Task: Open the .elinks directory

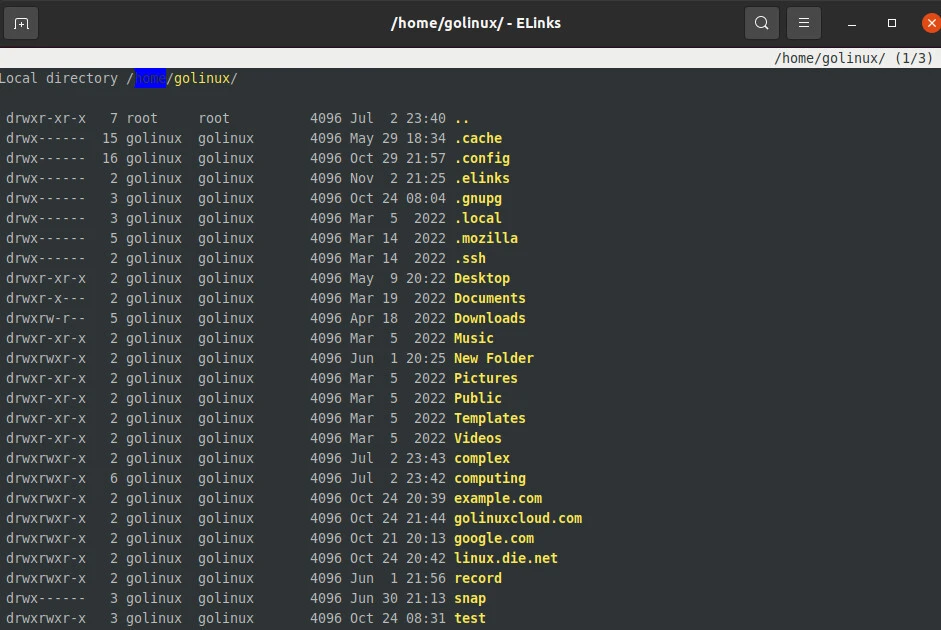Action: point(480,178)
